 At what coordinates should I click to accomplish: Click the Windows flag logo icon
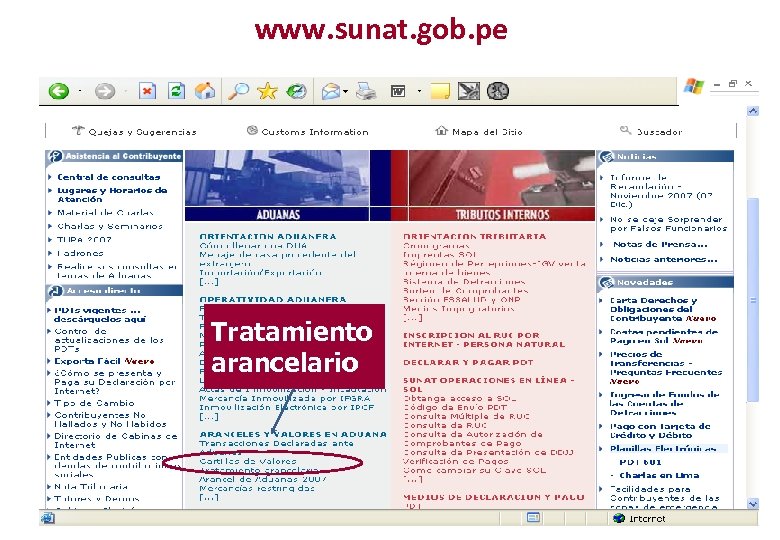(x=693, y=86)
